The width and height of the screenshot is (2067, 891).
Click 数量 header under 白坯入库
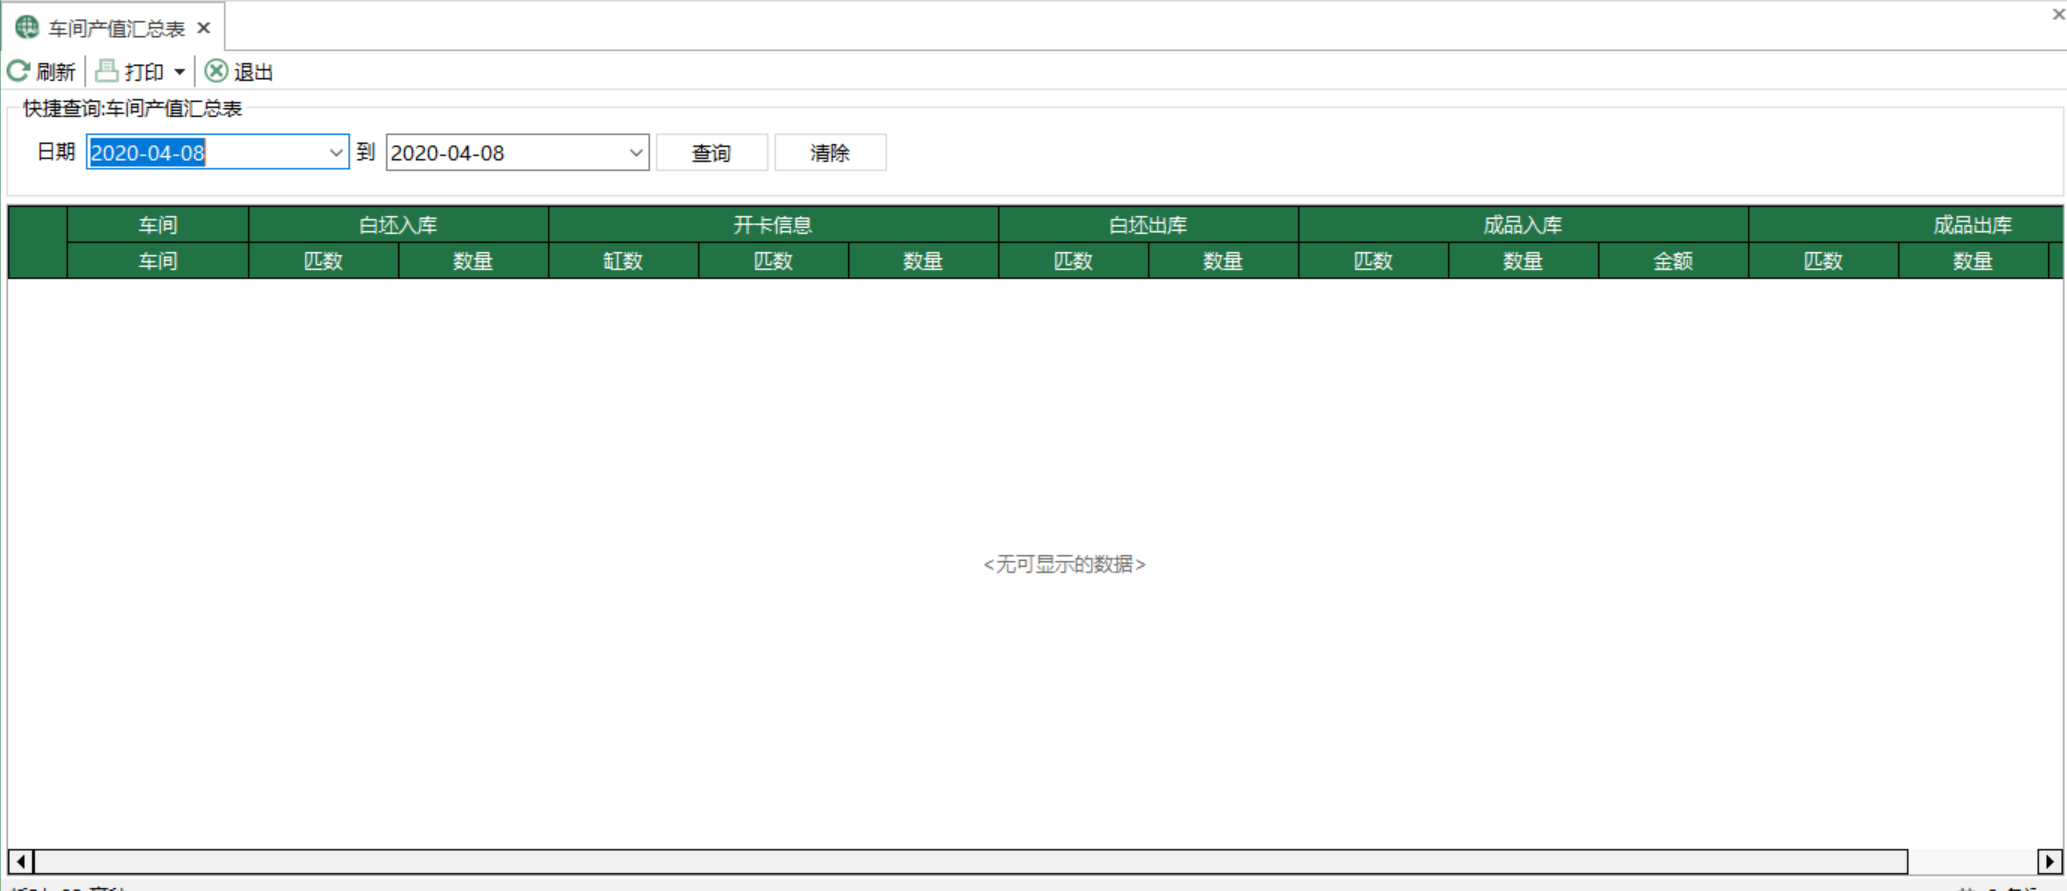[473, 261]
